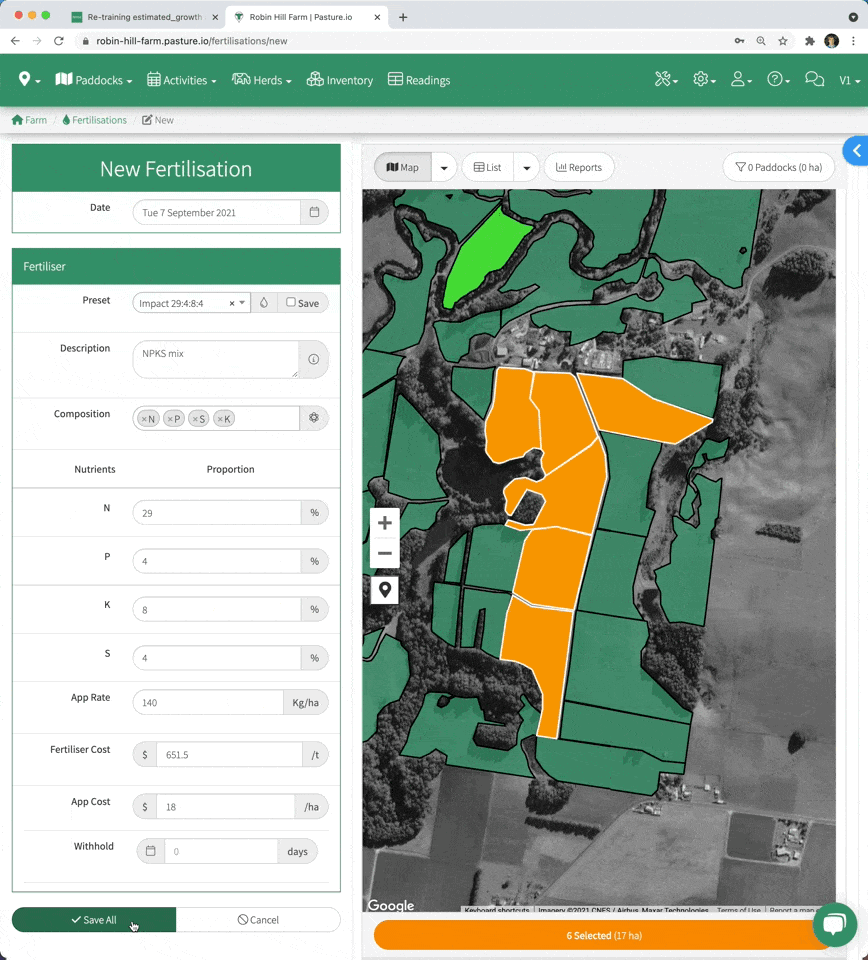868x960 pixels.
Task: Open the chat conversations icon
Action: click(814, 80)
